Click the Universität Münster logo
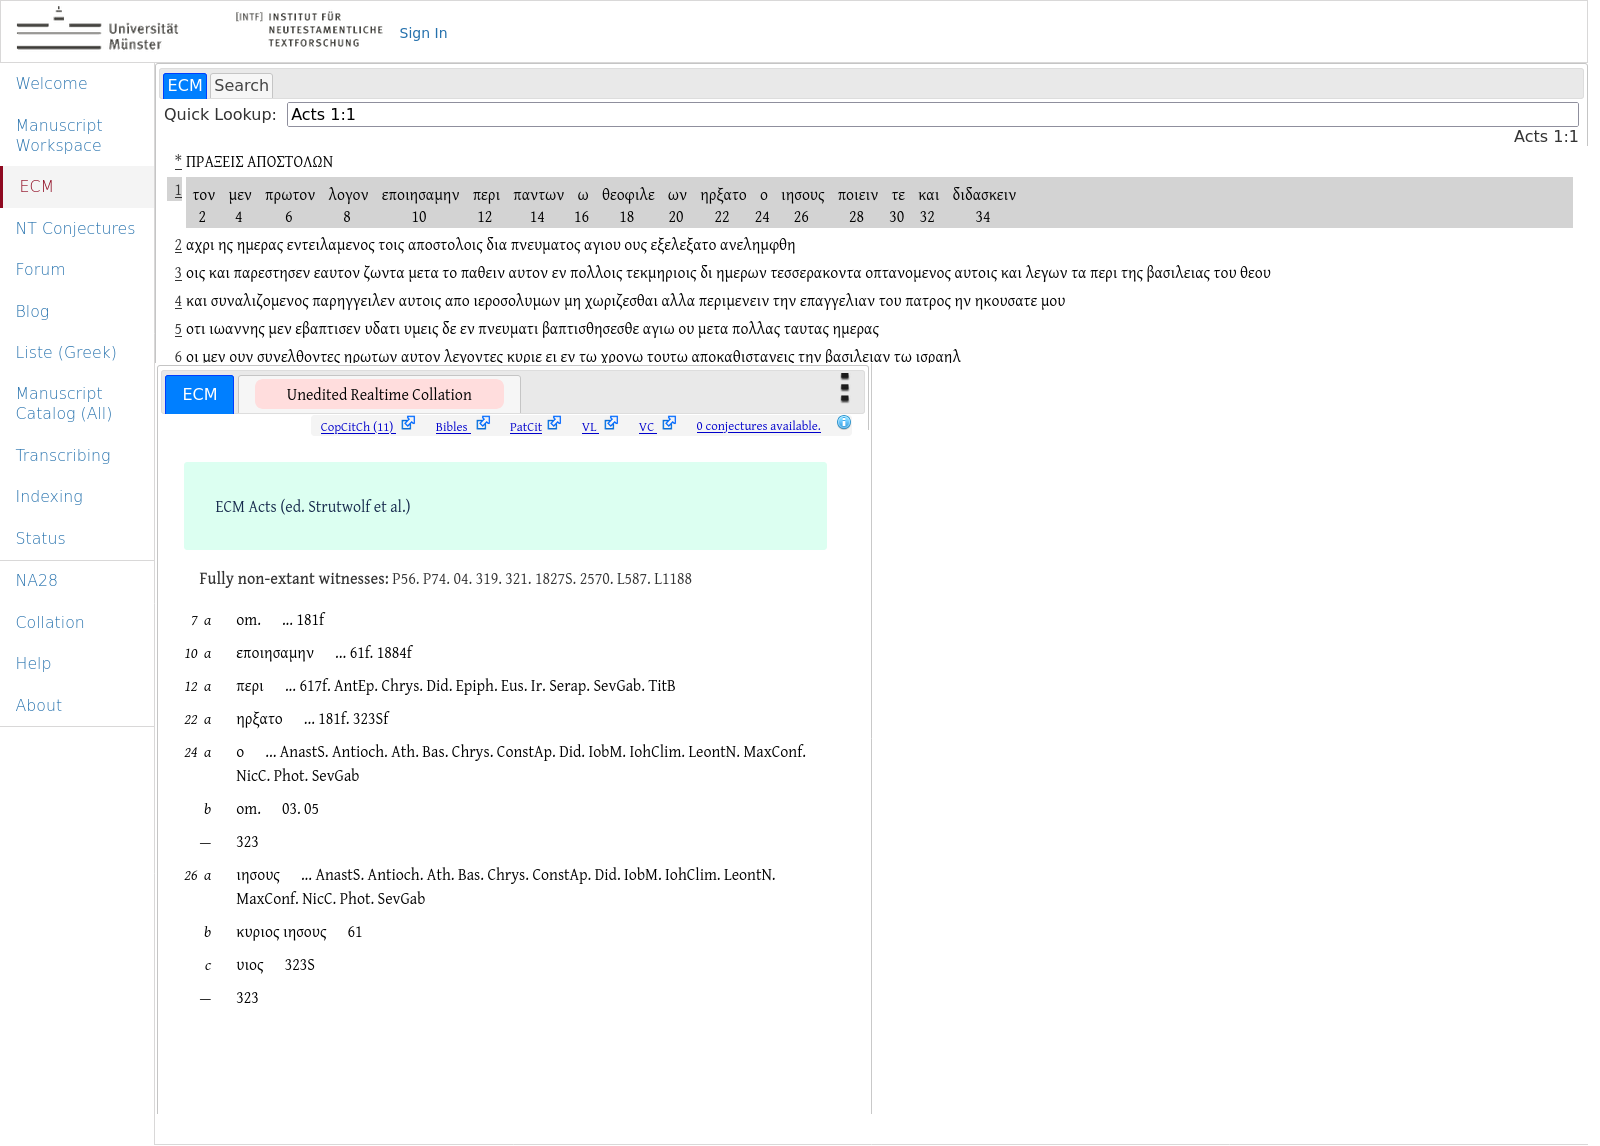The image size is (1600, 1146). pyautogui.click(x=97, y=31)
